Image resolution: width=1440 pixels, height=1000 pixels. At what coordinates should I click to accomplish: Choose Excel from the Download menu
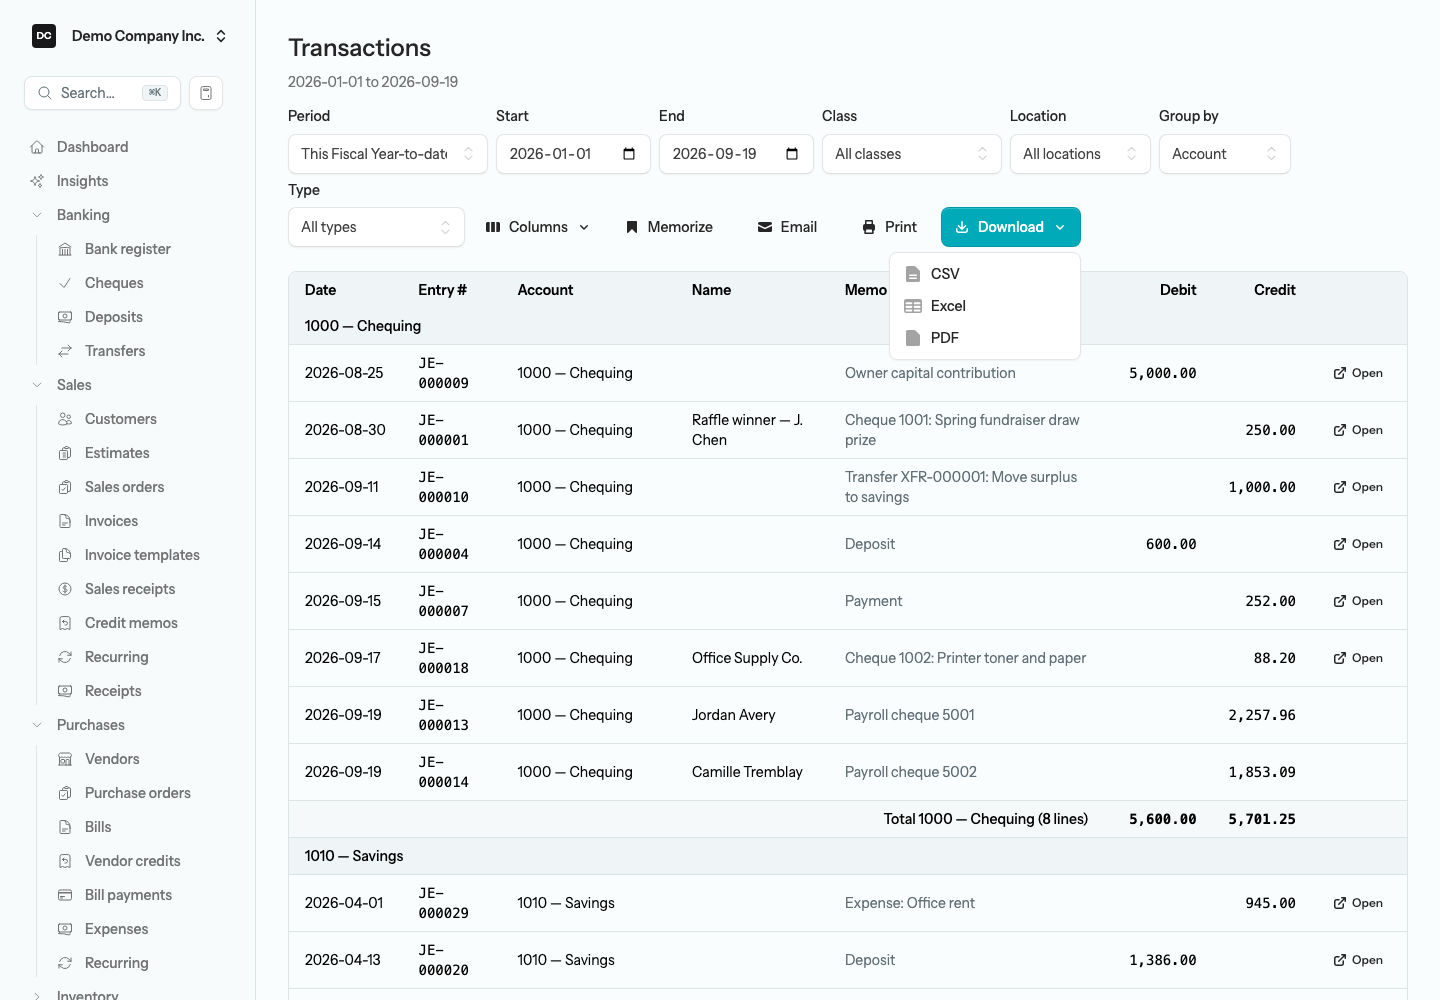985,306
